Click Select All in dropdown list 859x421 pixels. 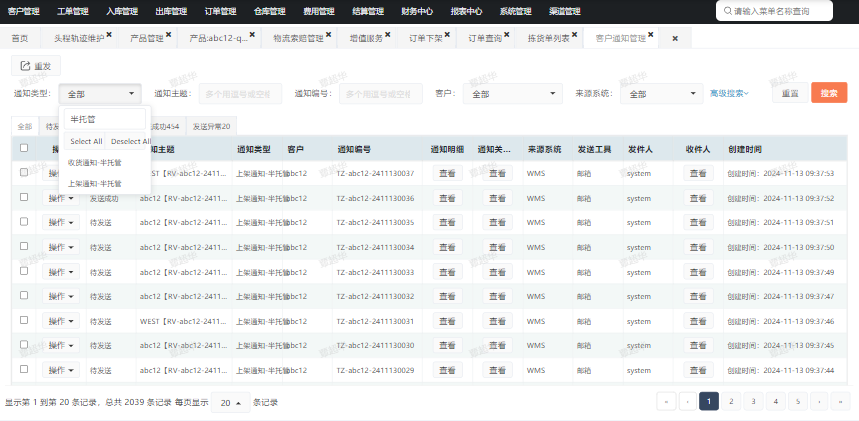tap(85, 141)
